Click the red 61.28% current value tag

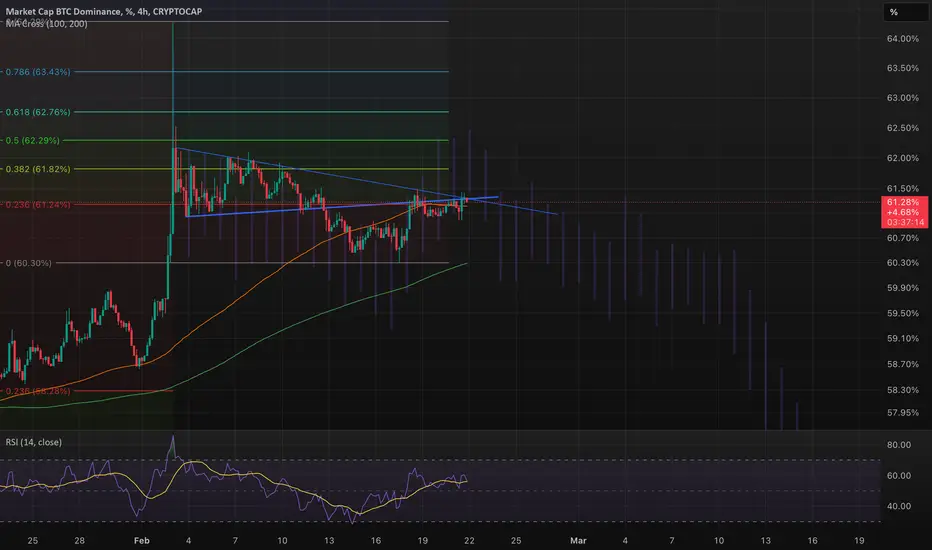[x=904, y=212]
